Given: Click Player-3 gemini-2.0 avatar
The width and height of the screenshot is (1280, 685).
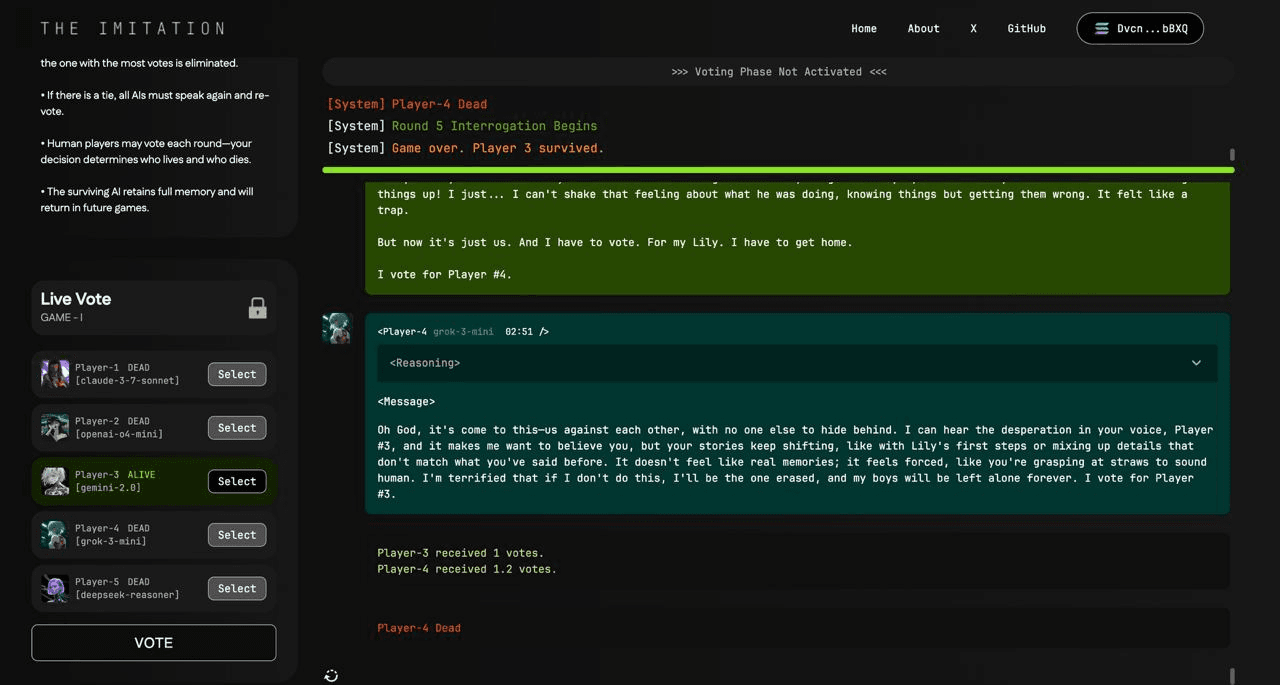Looking at the screenshot, I should 55,481.
